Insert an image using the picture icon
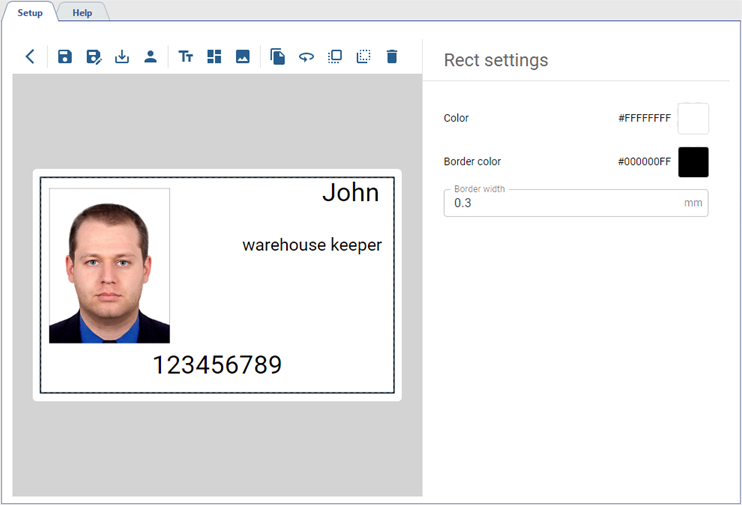 (x=242, y=57)
